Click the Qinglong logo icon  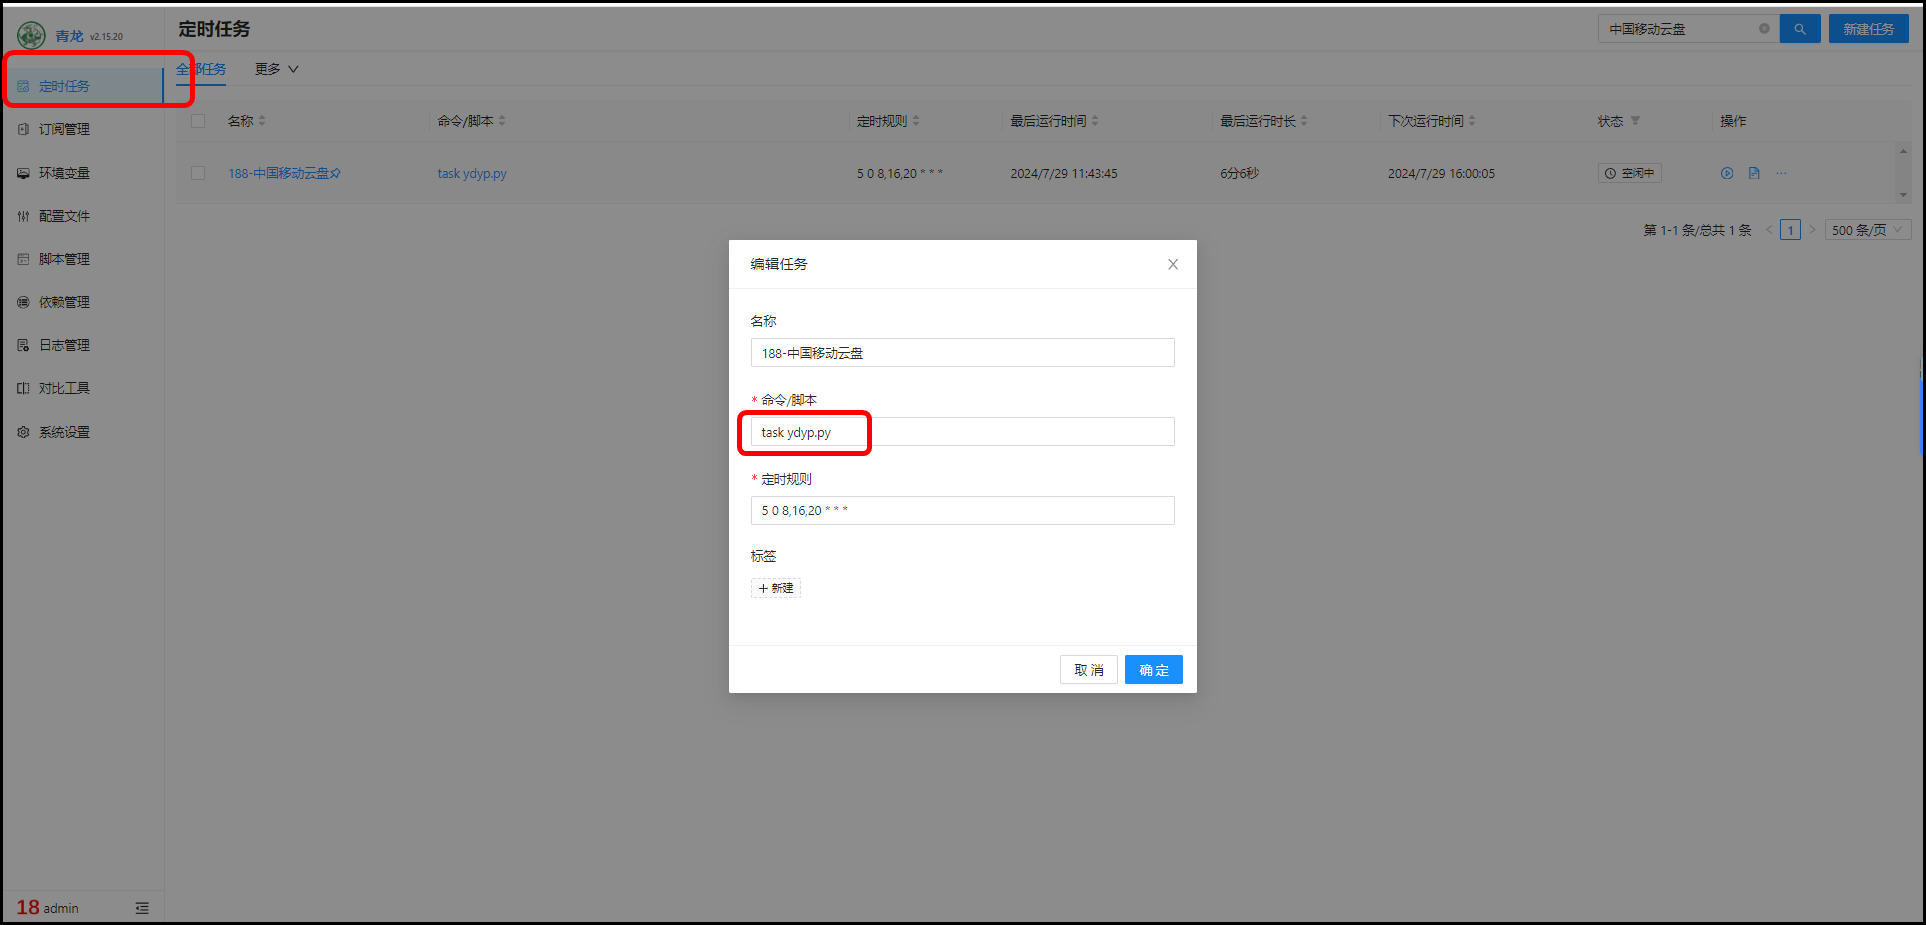tap(31, 36)
